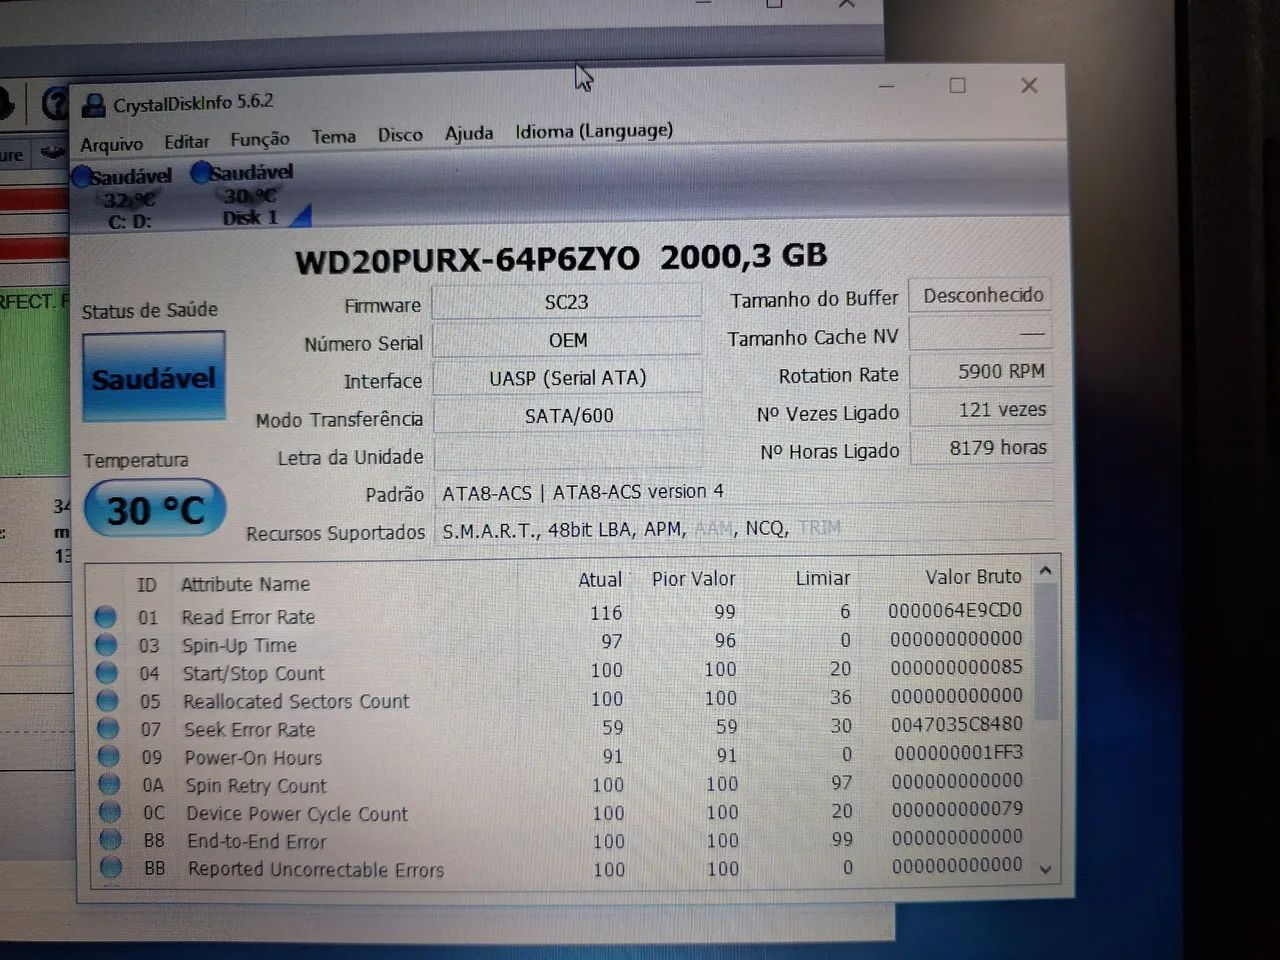
Task: Click the Nº Vezes Ligado 121 vezes field
Action: point(982,409)
